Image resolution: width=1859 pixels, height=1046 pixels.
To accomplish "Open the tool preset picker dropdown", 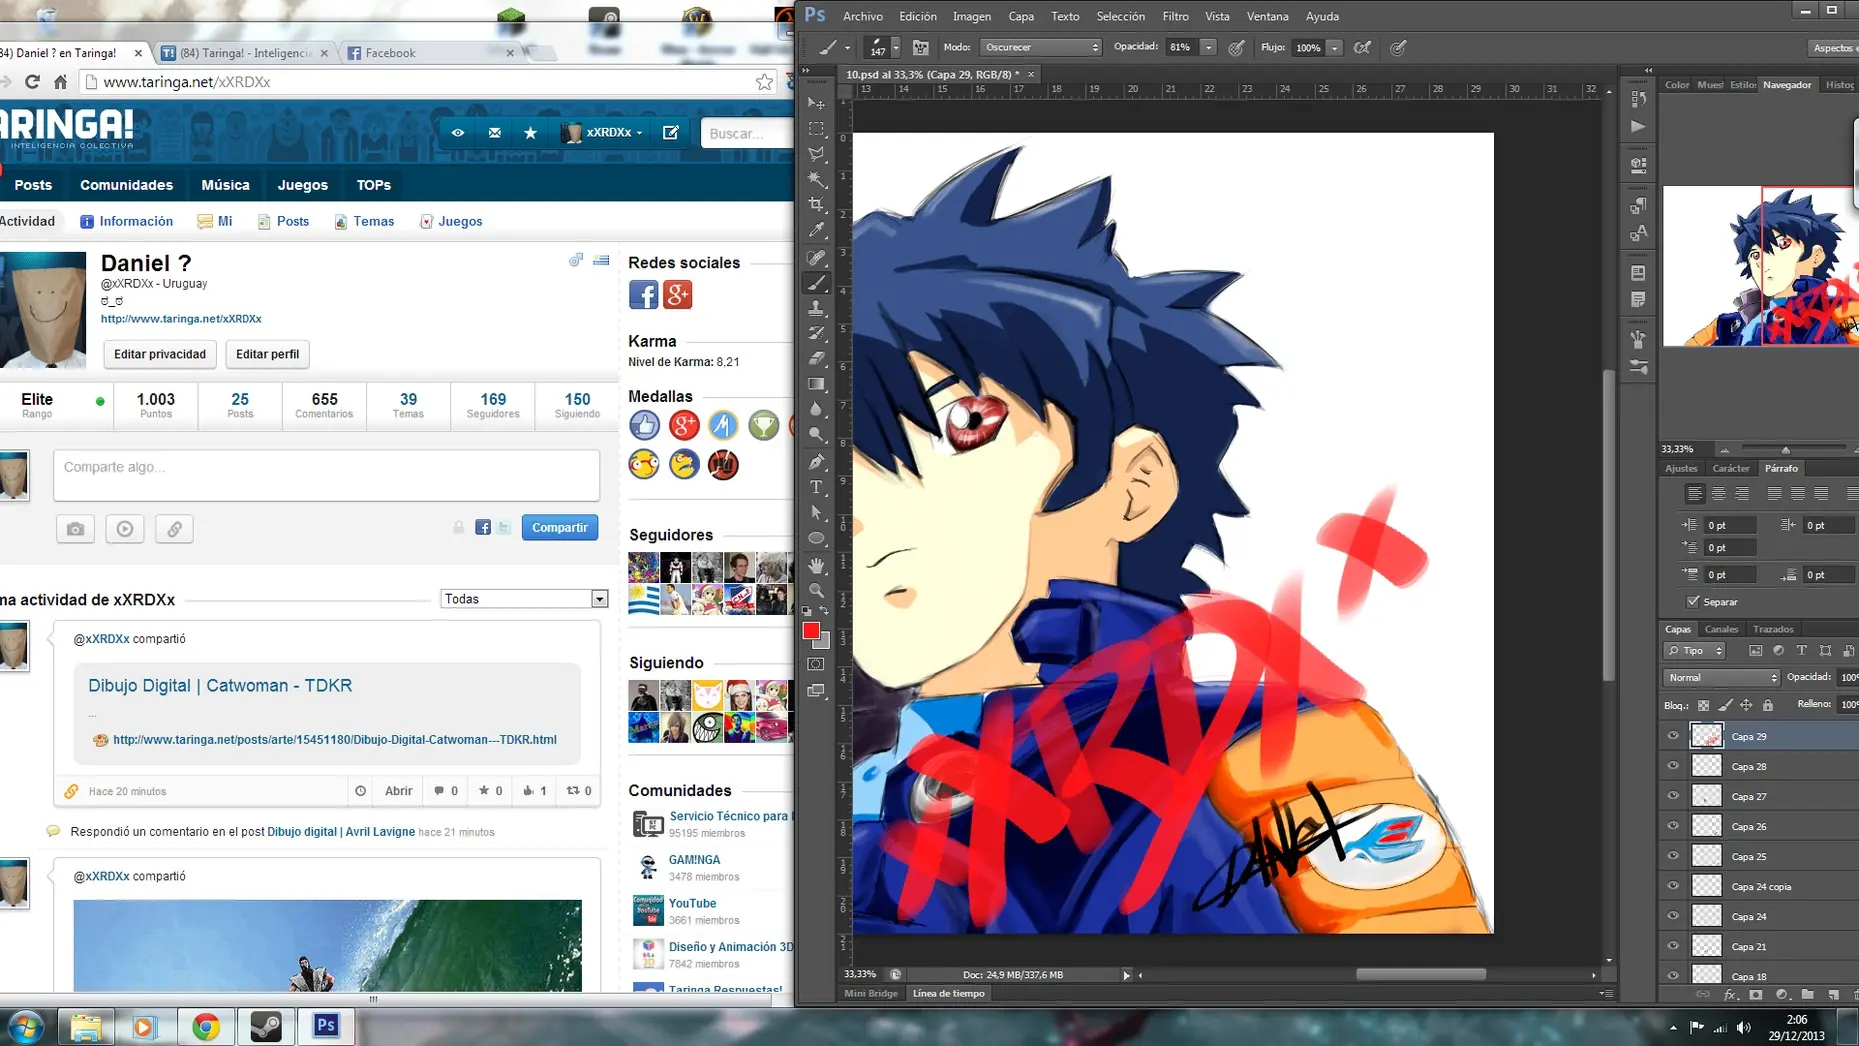I will point(847,47).
